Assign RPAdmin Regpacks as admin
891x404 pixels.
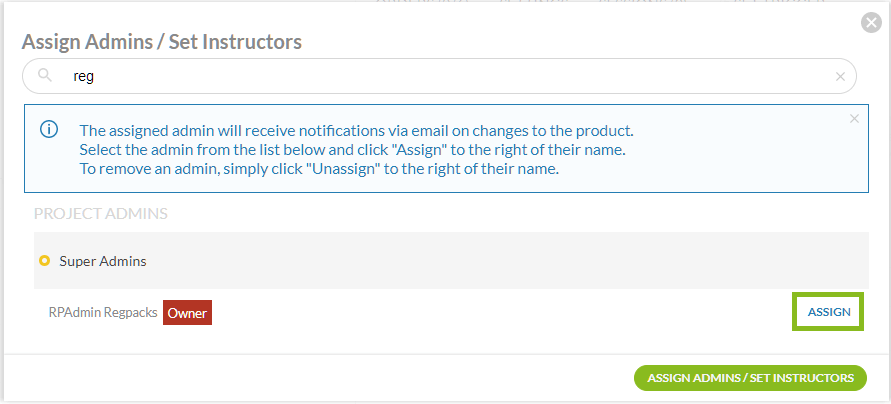tap(829, 312)
